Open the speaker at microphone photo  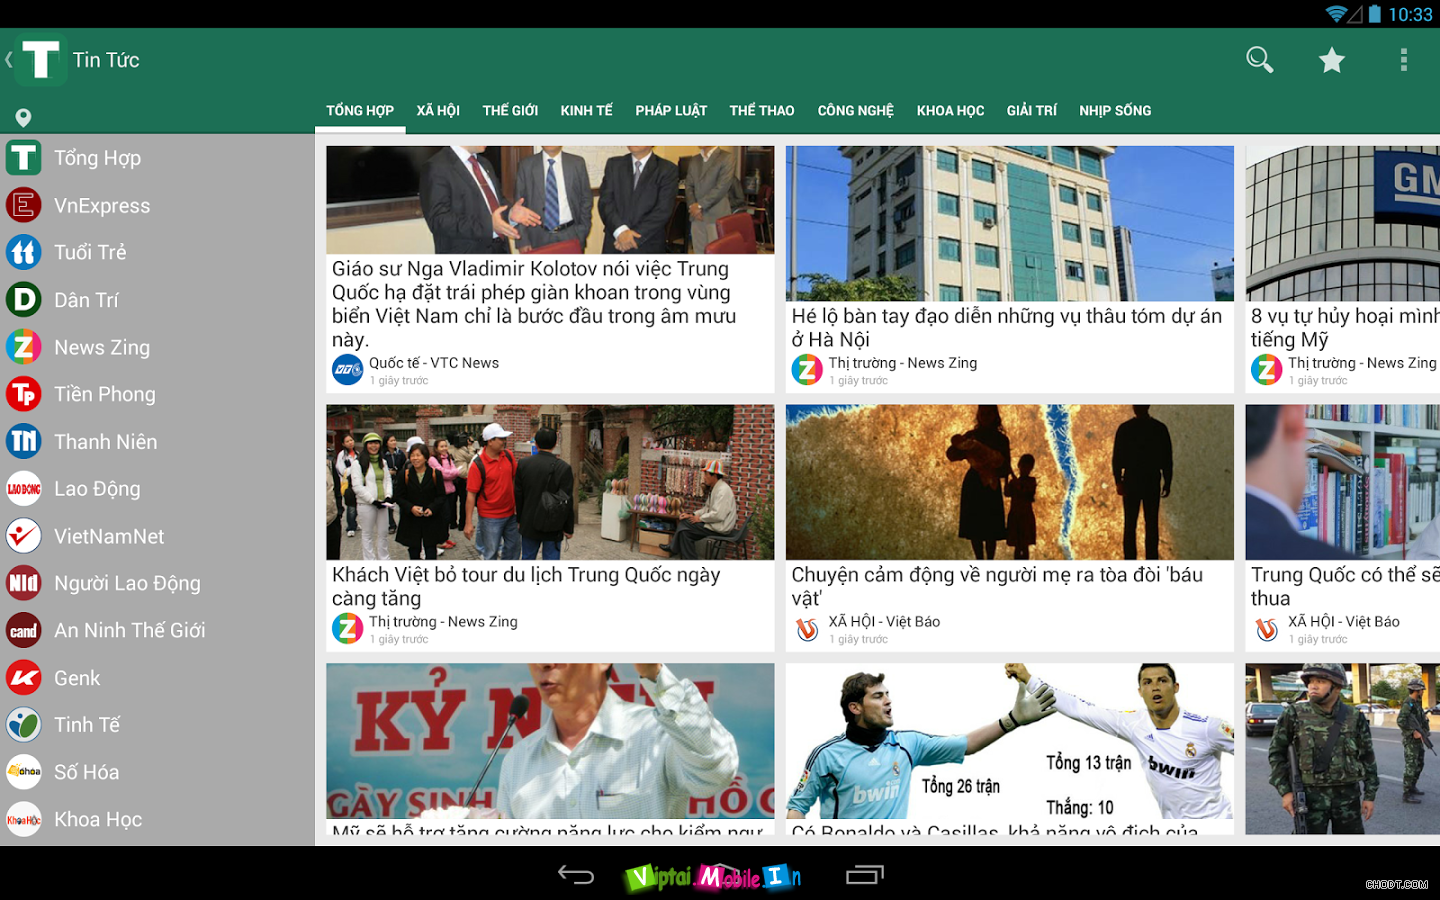[550, 741]
